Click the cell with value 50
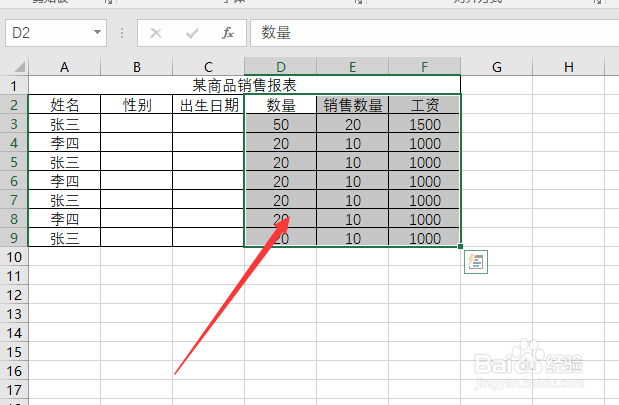619x405 pixels. pos(281,124)
